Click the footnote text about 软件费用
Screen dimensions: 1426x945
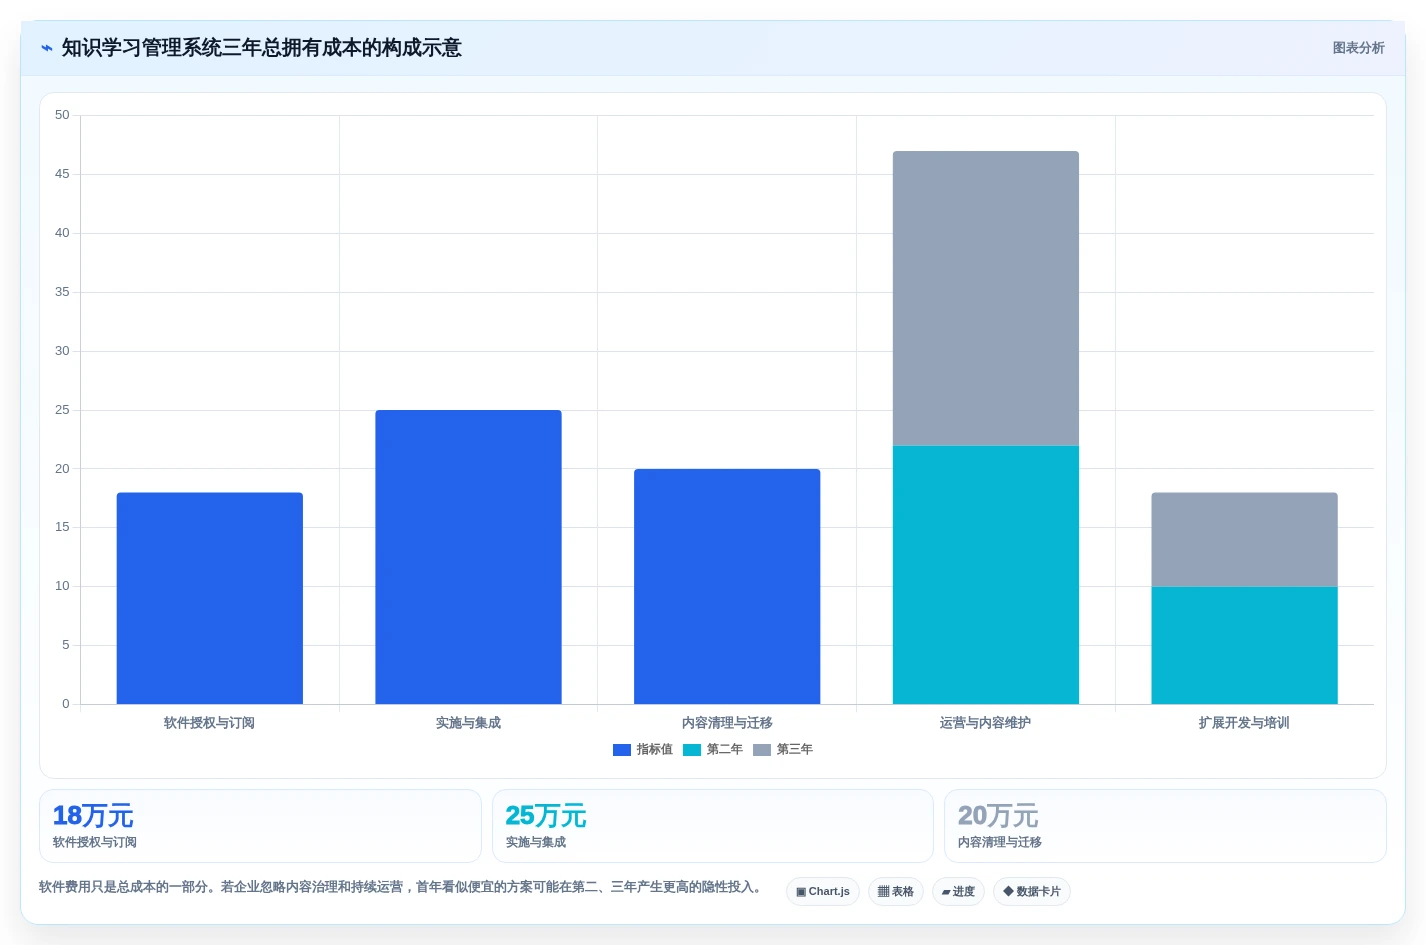pyautogui.click(x=403, y=887)
